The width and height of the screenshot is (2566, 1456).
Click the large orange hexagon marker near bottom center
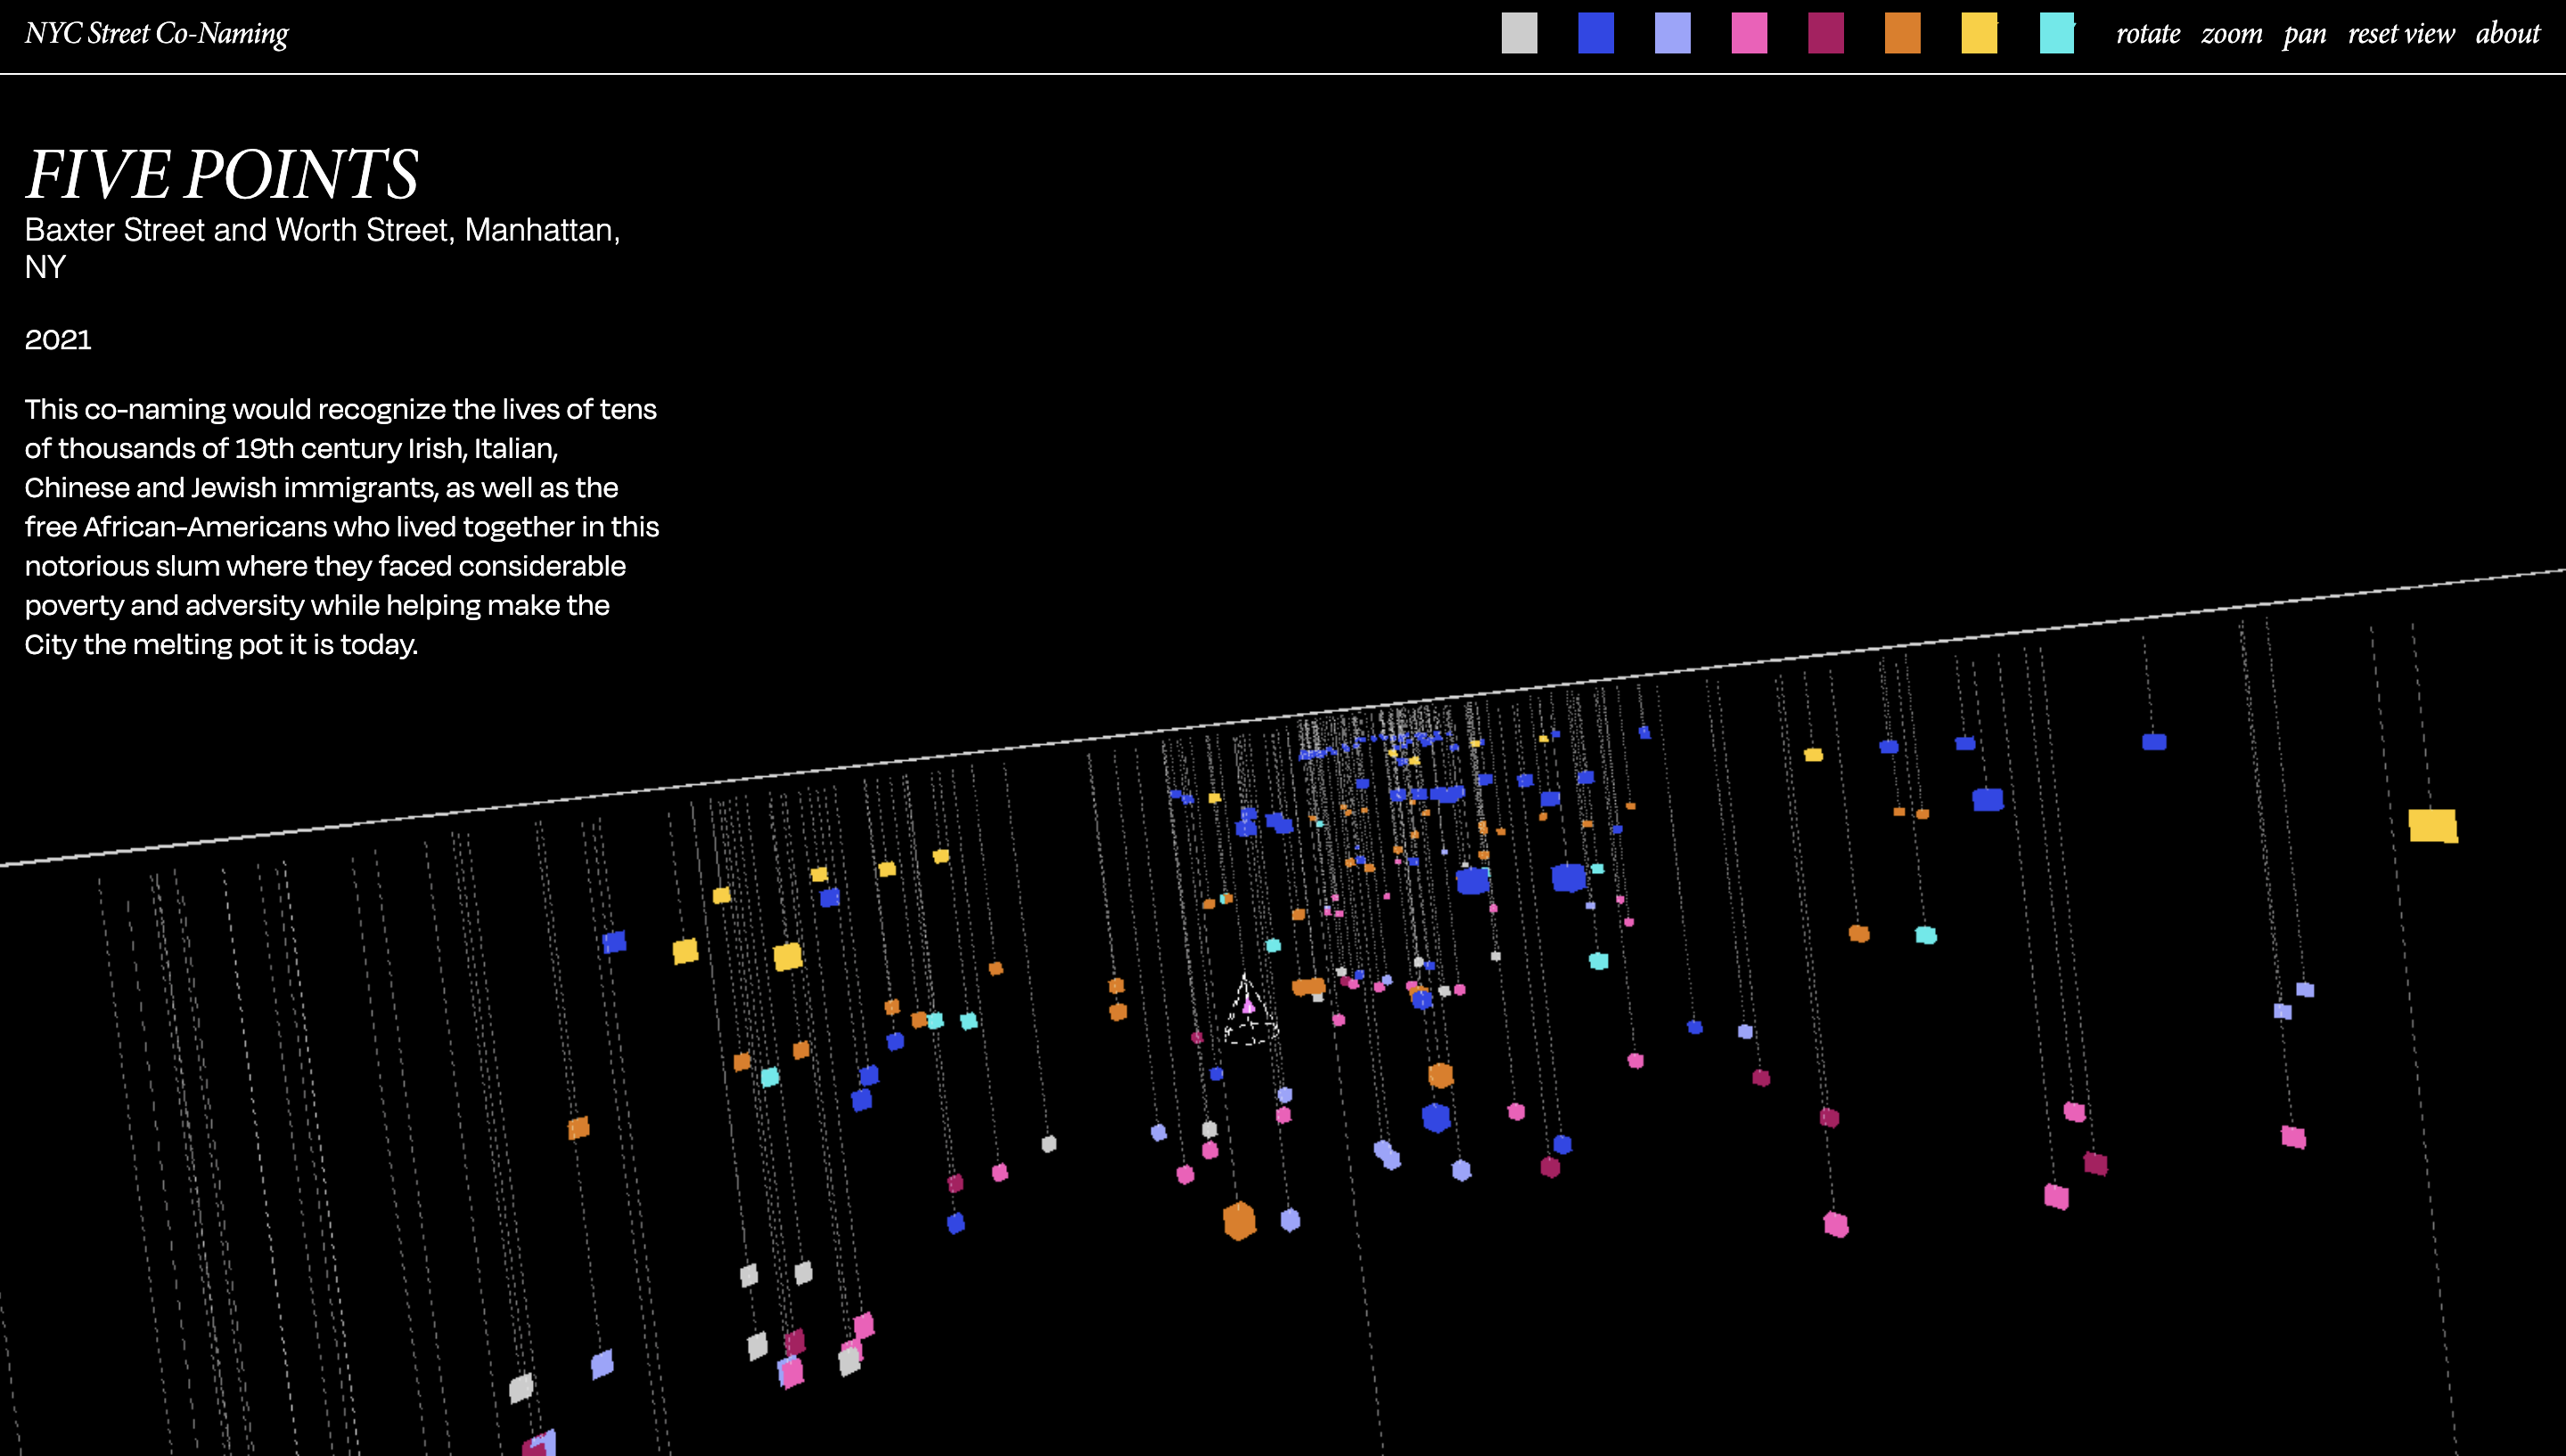(x=1239, y=1220)
